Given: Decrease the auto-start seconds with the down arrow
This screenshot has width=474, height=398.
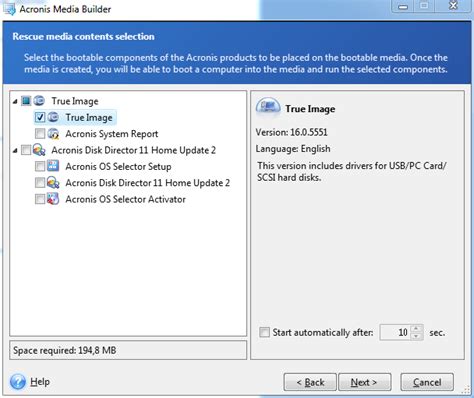Looking at the screenshot, I should pyautogui.click(x=416, y=336).
